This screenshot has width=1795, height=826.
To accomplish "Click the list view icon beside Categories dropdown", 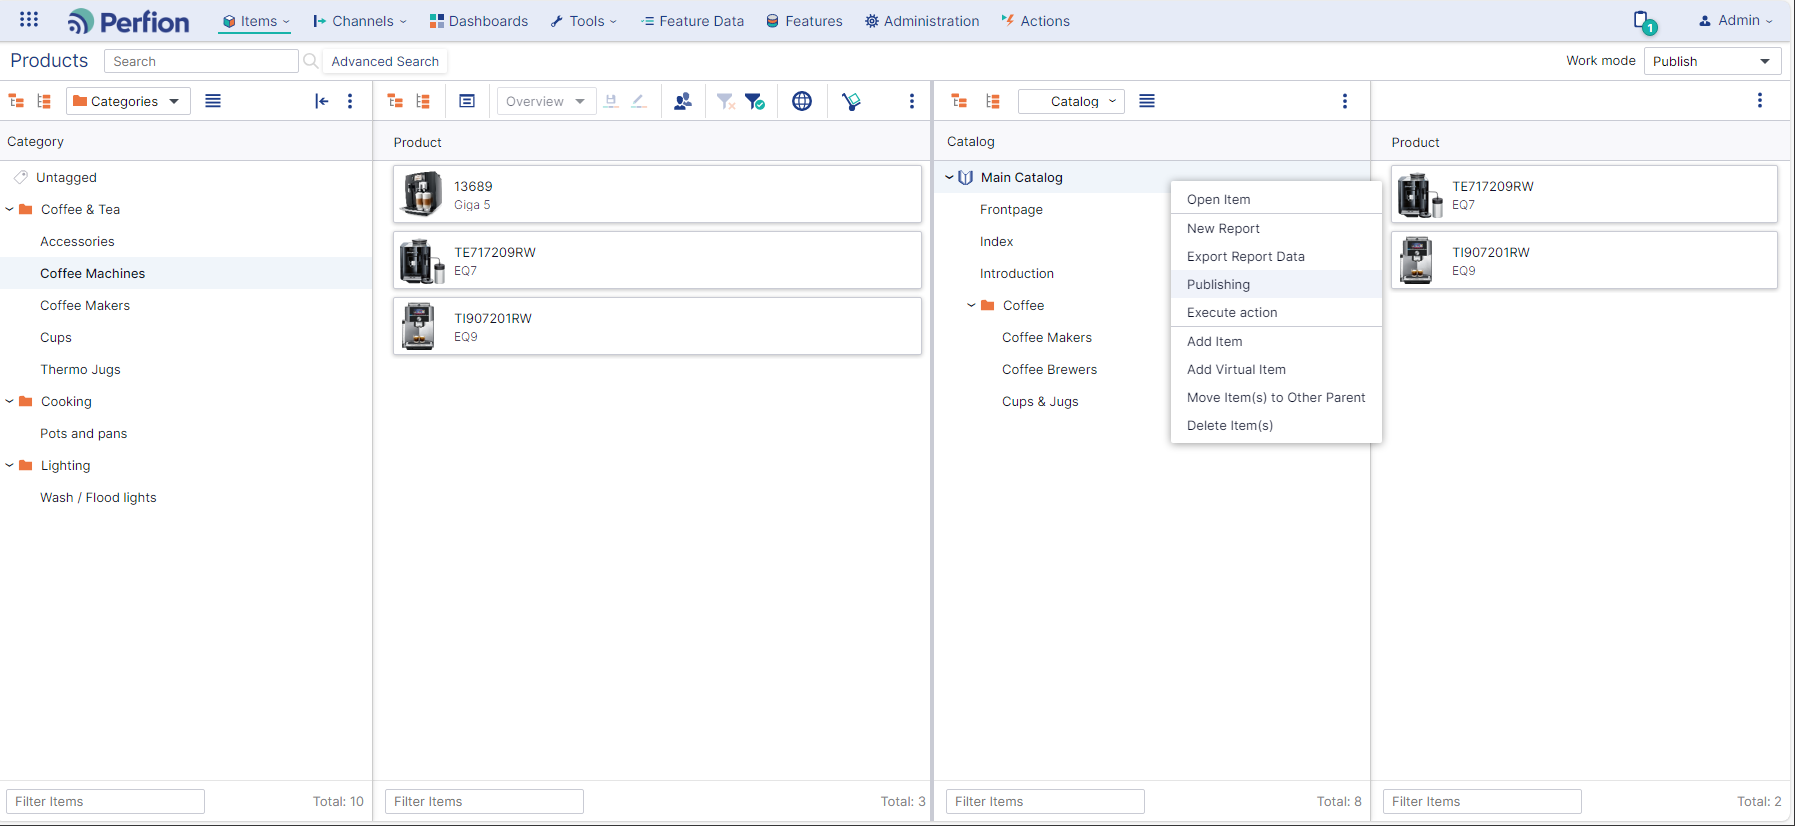I will point(213,101).
